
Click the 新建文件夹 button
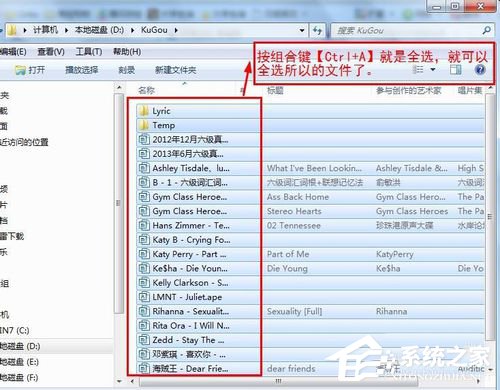(x=176, y=70)
